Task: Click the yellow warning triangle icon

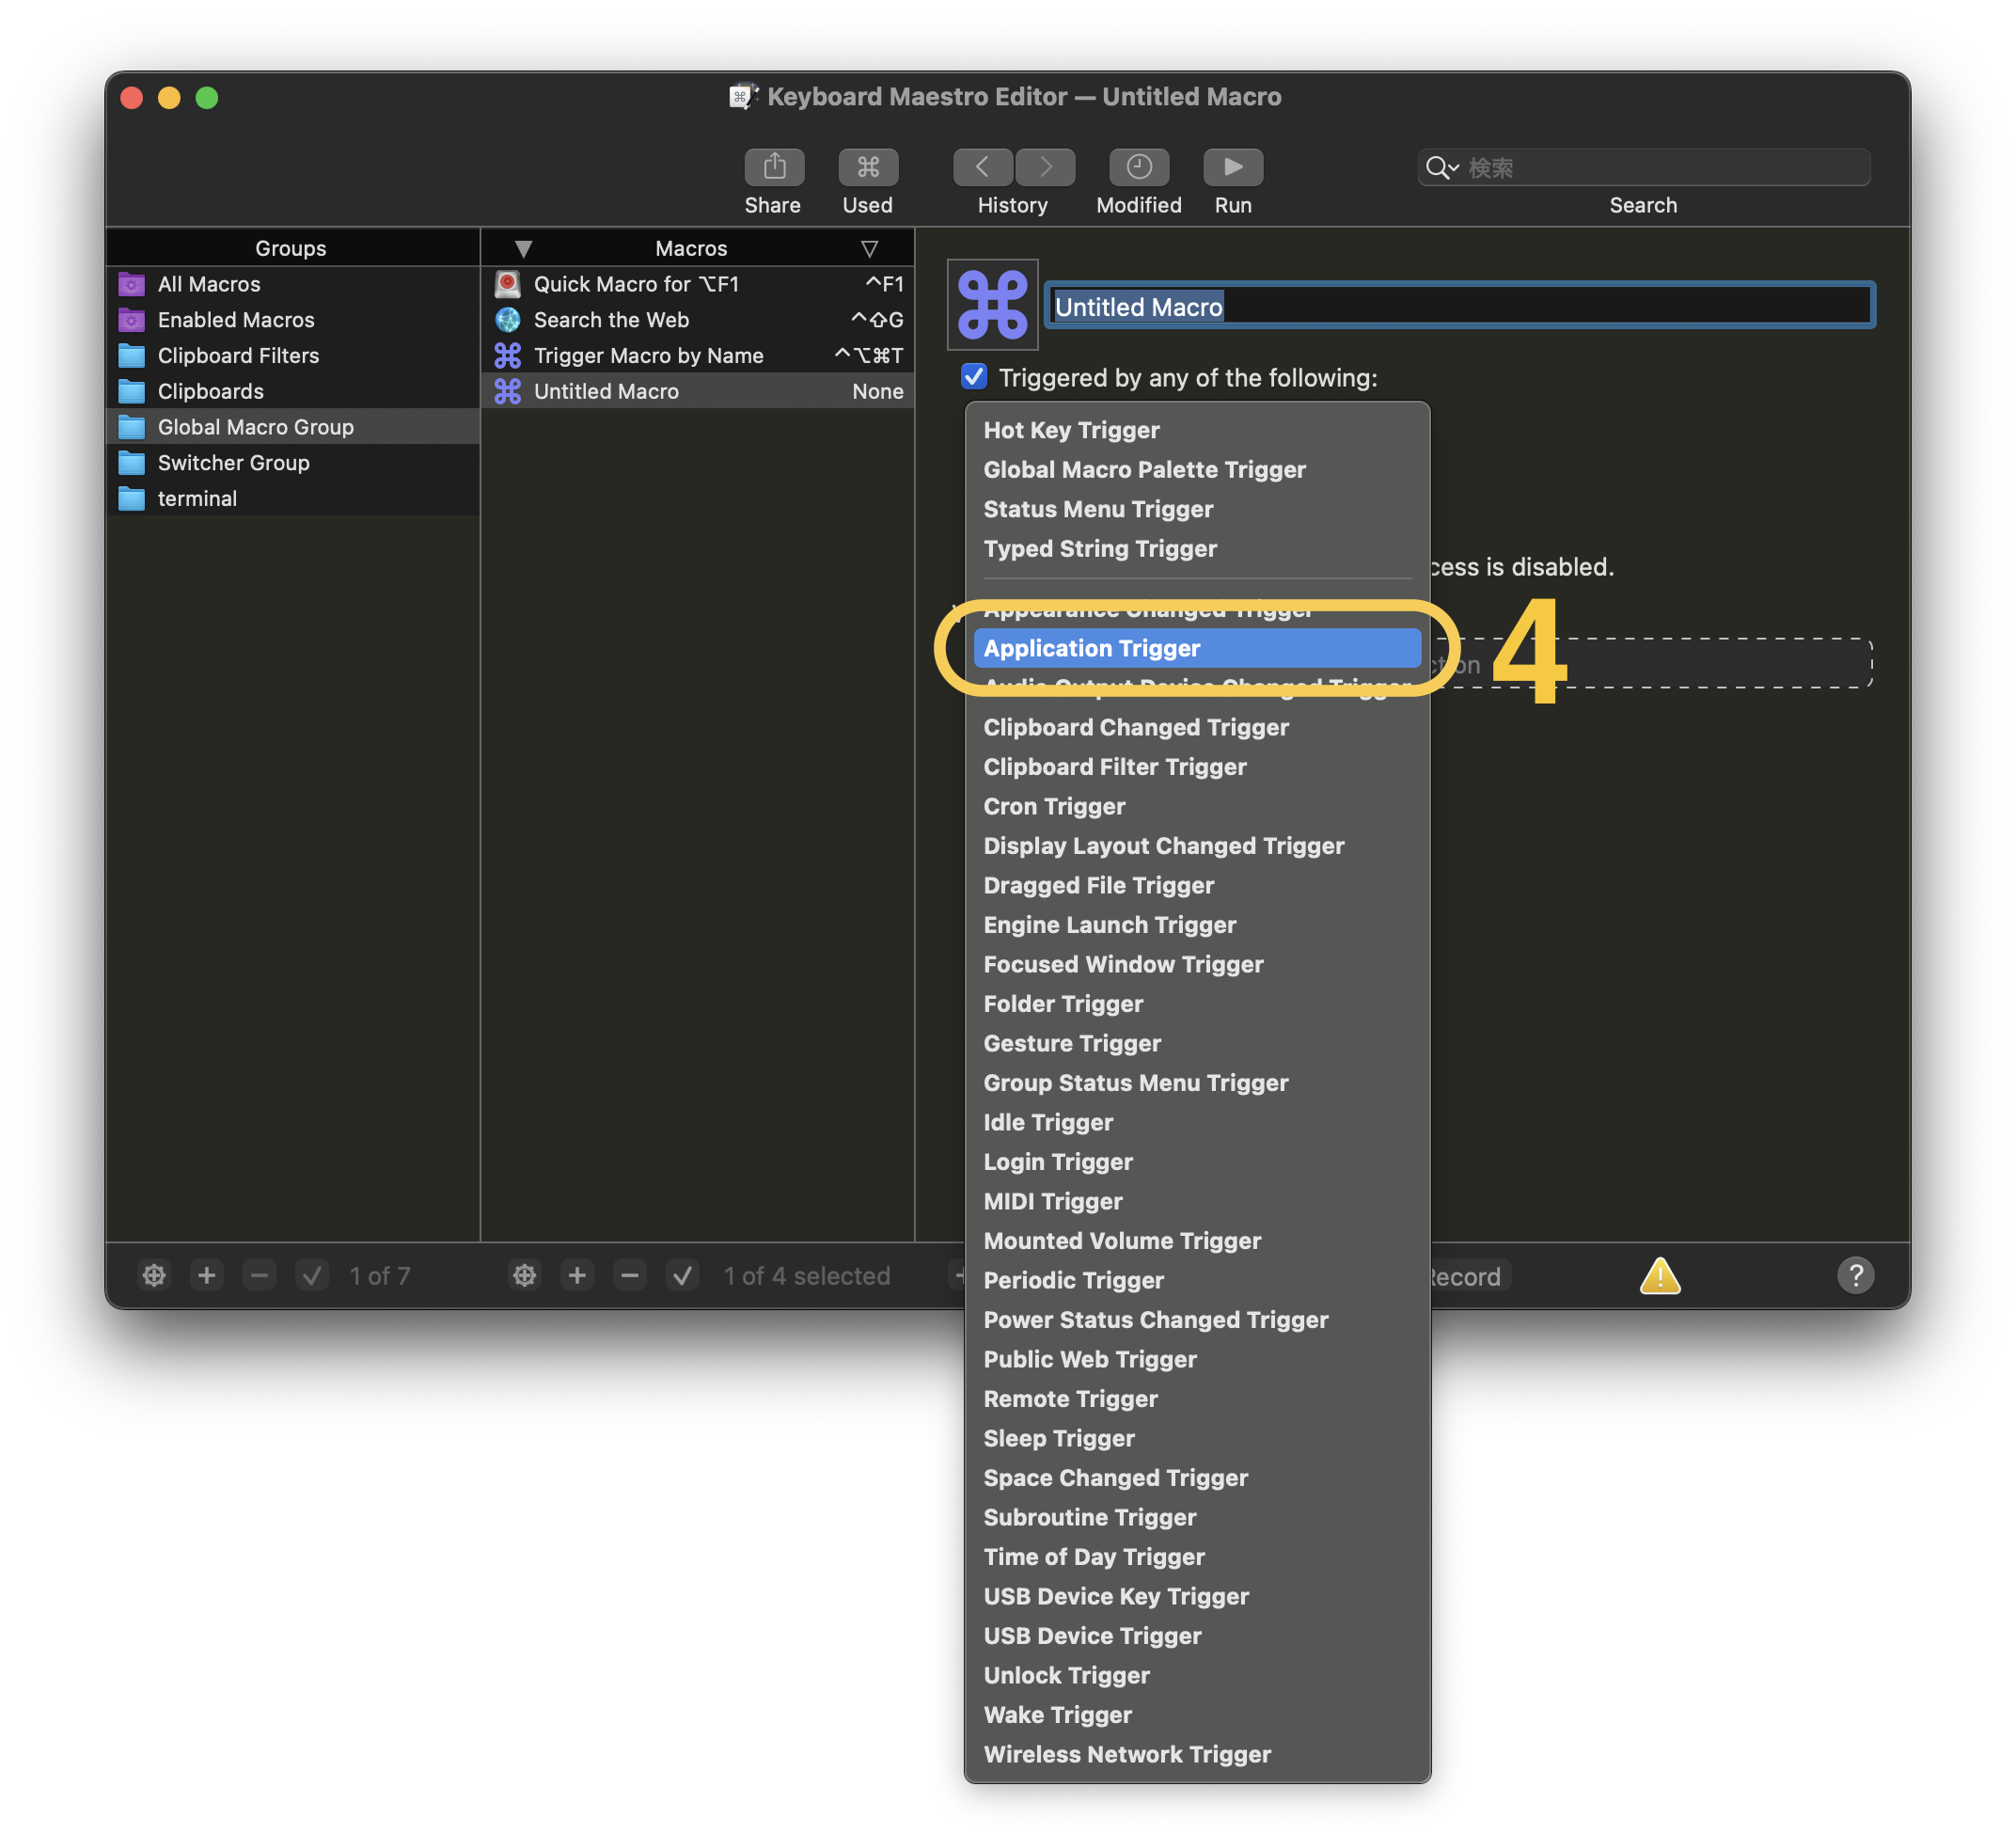Action: coord(1659,1275)
